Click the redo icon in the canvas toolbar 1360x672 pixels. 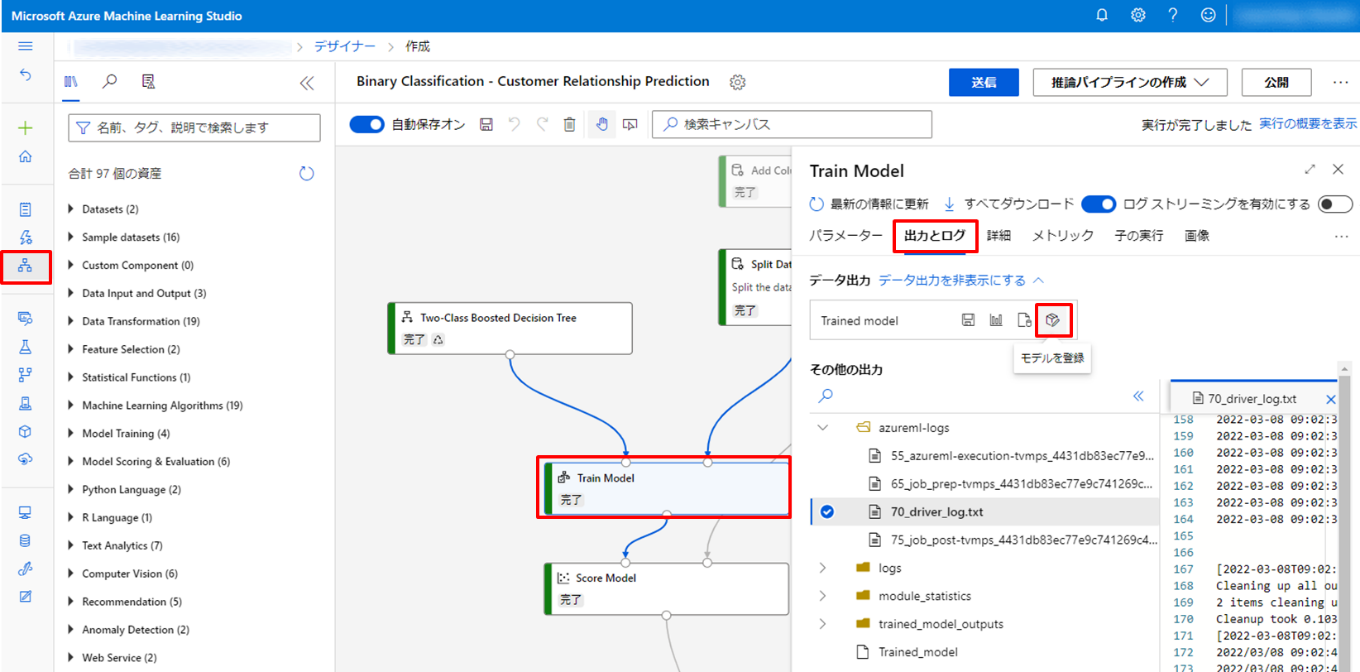pyautogui.click(x=542, y=125)
